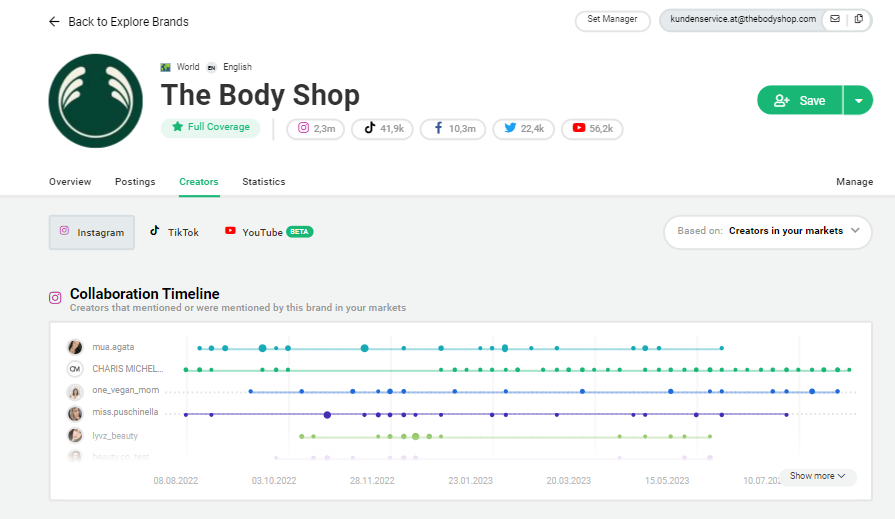Click the World flag icon

[166, 67]
